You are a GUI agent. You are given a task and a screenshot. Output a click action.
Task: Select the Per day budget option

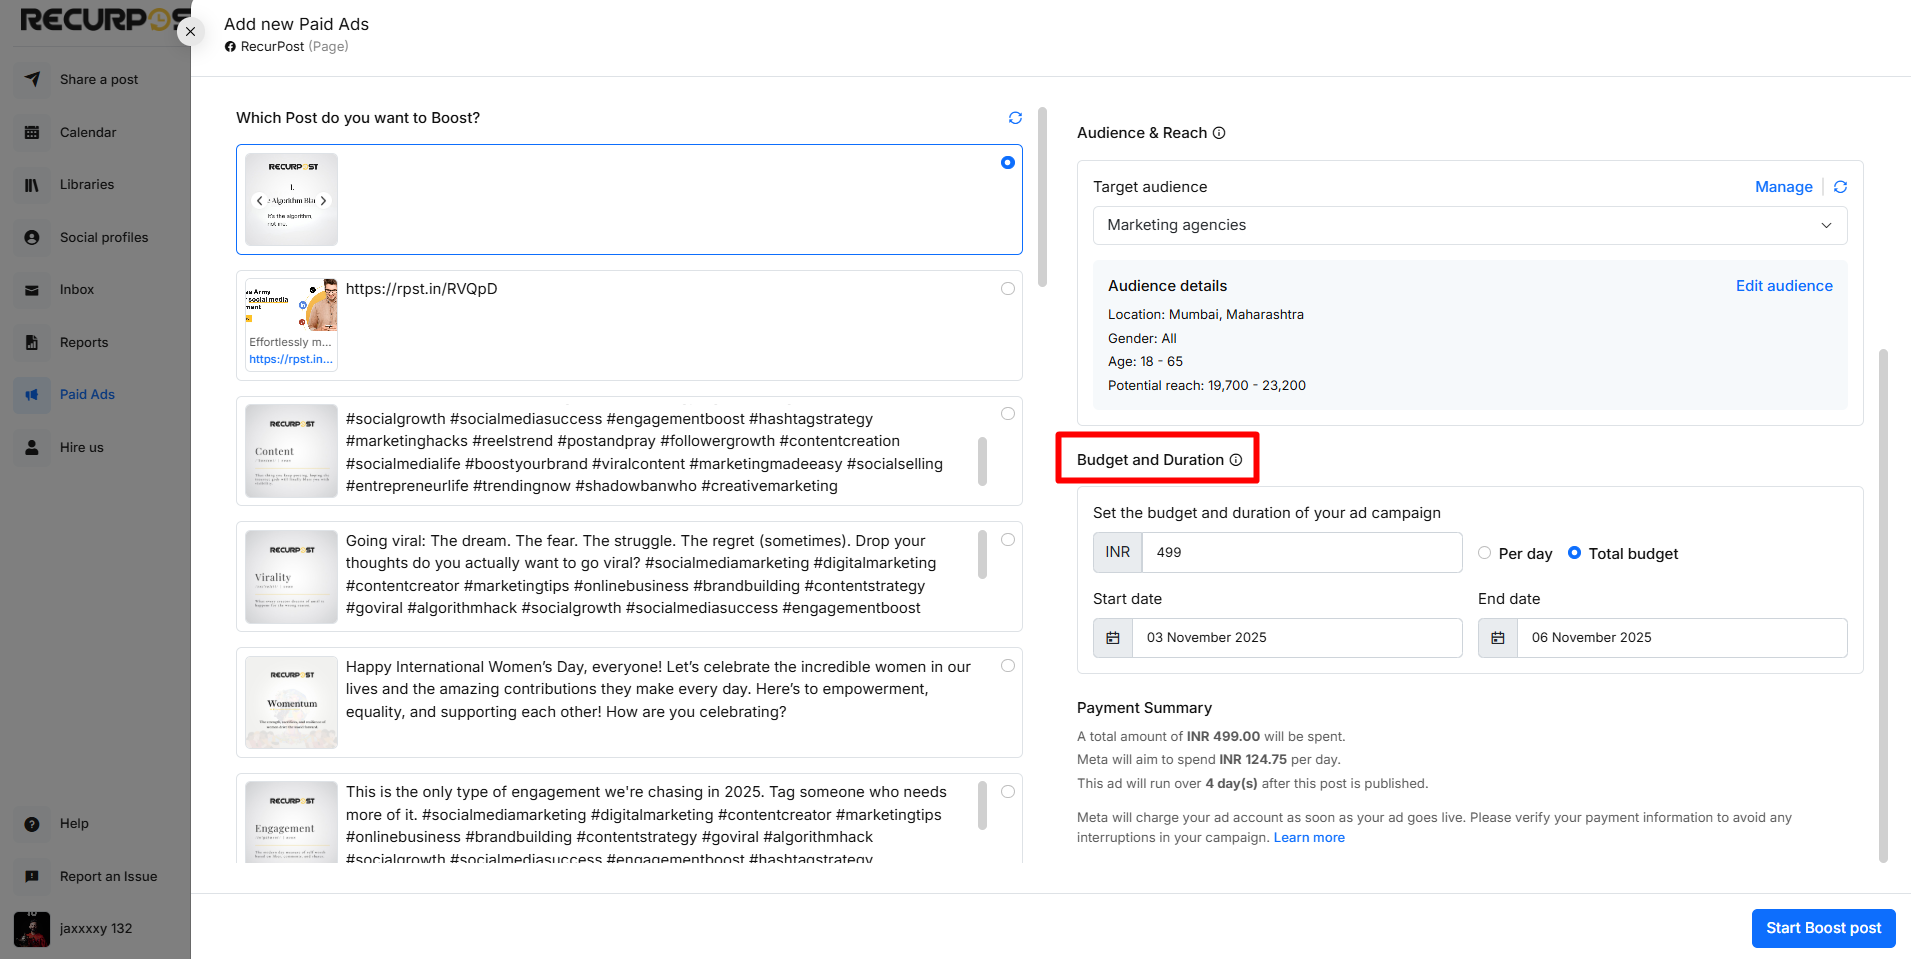(x=1485, y=553)
